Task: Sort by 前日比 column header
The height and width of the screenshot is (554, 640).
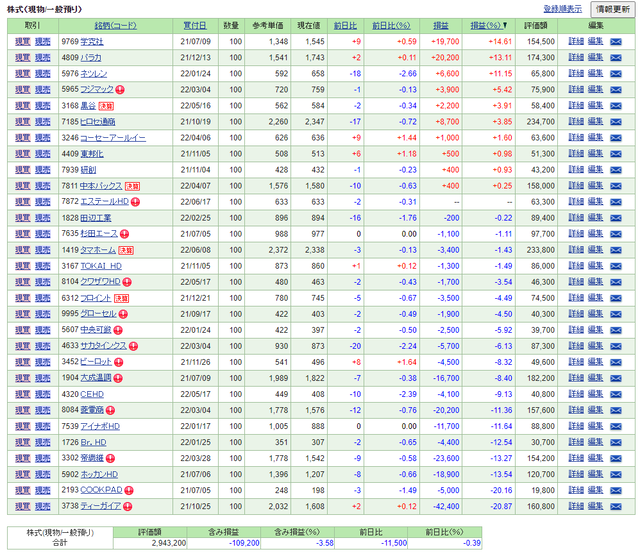Action: [x=345, y=26]
